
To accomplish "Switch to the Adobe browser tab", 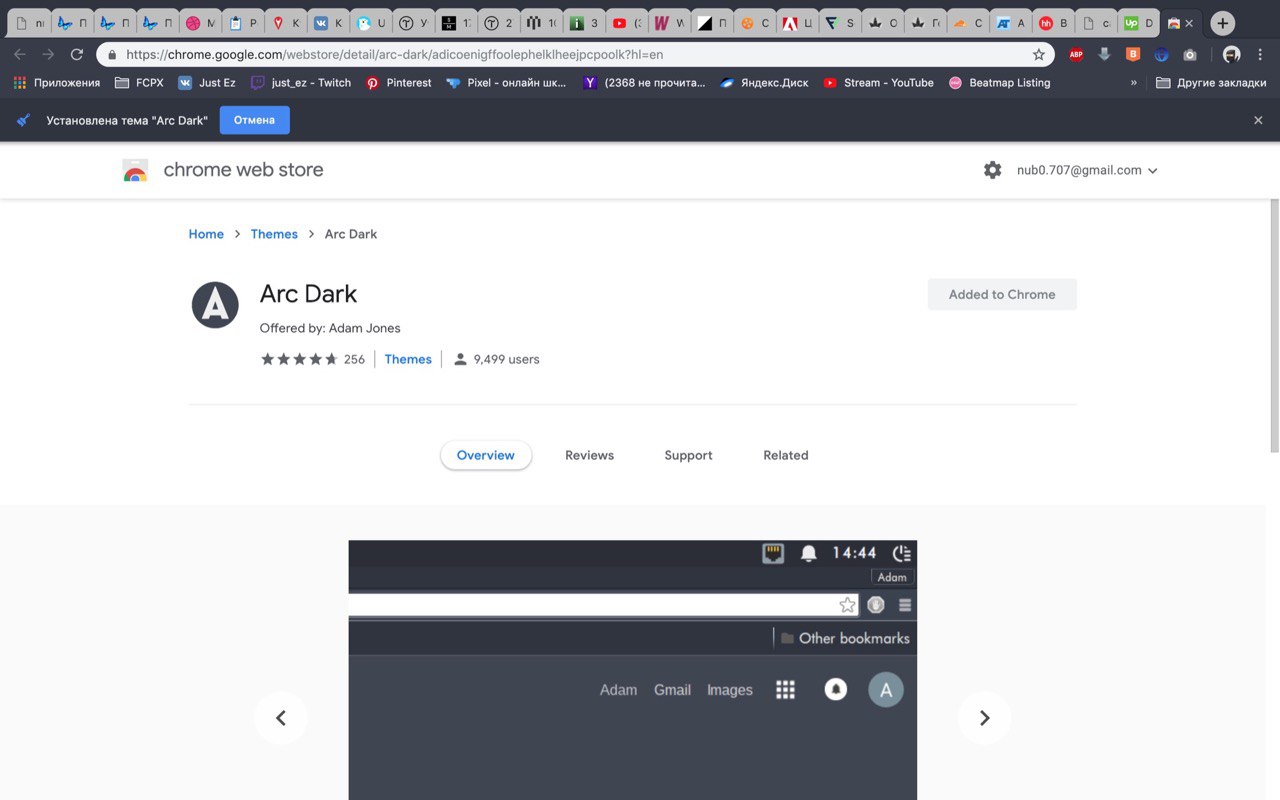I will pos(797,23).
